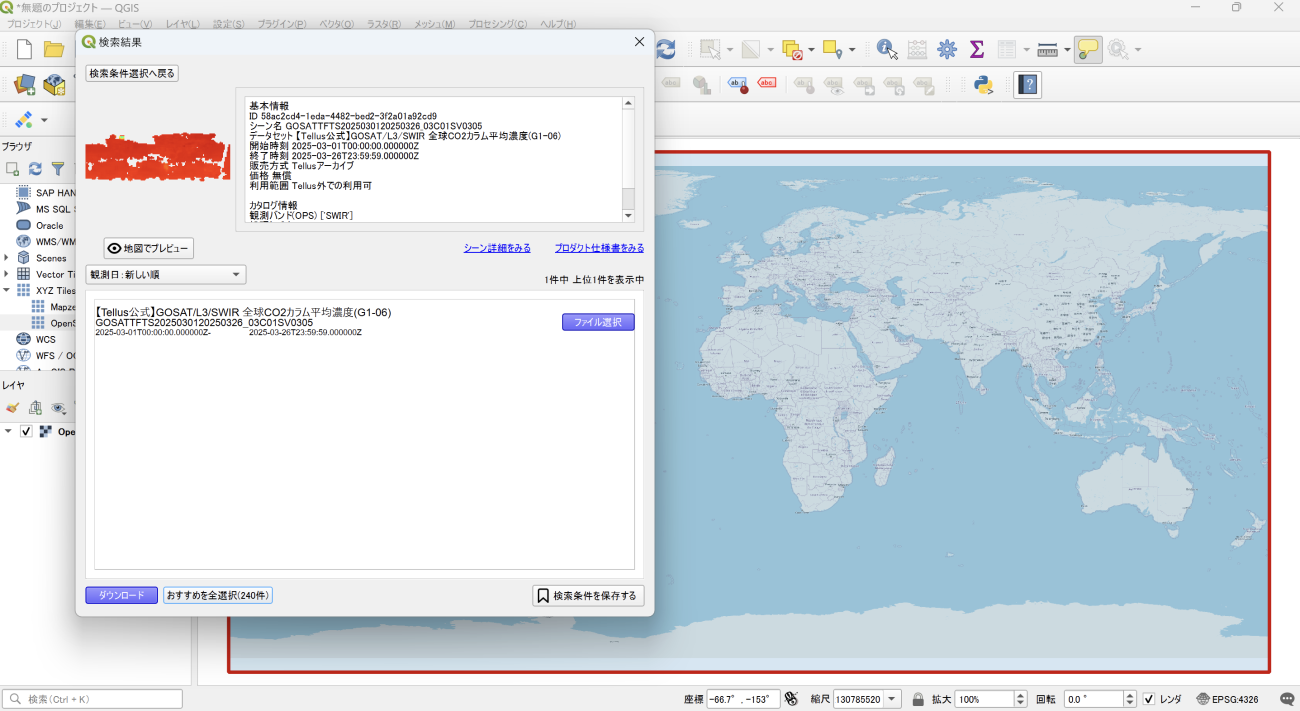Click the Identify Features tool
This screenshot has height=711, width=1300.
coord(887,49)
